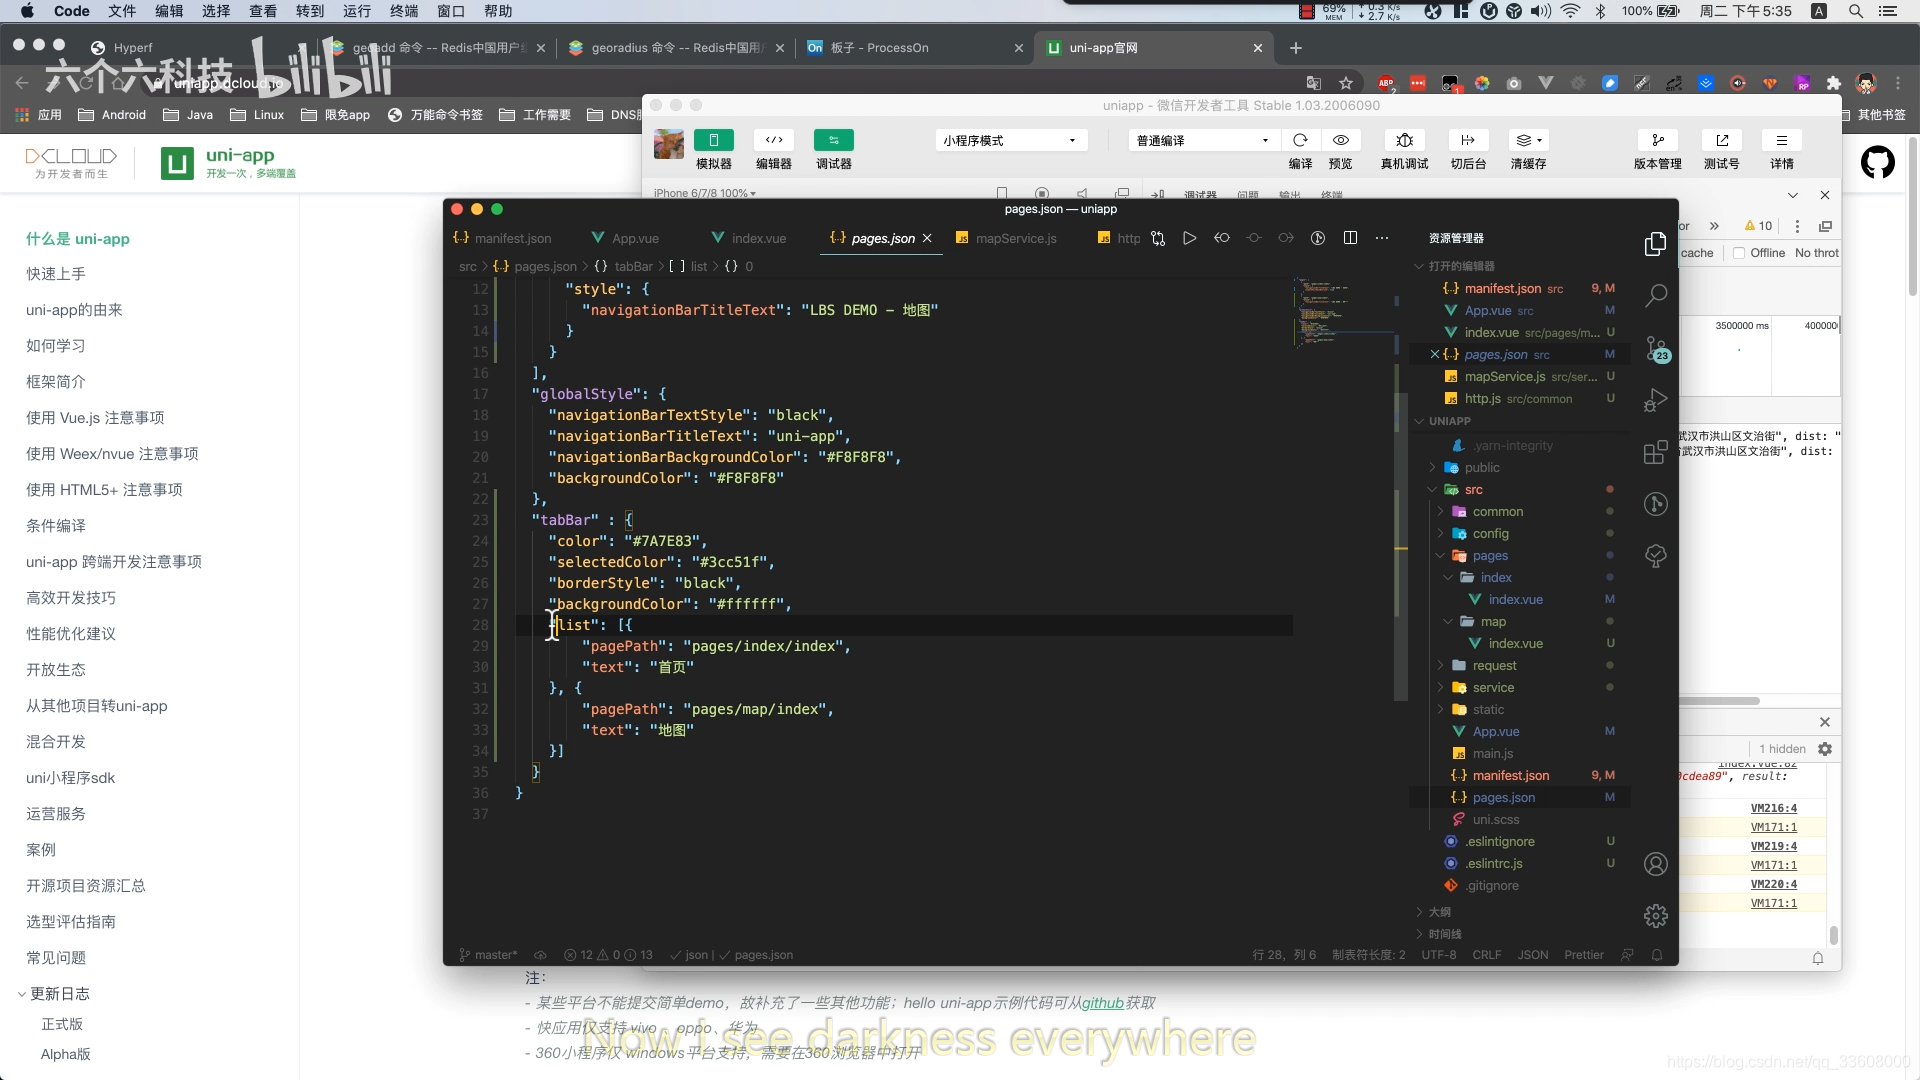The image size is (1920, 1080).
Task: Open the Search view in activity bar
Action: point(1656,295)
